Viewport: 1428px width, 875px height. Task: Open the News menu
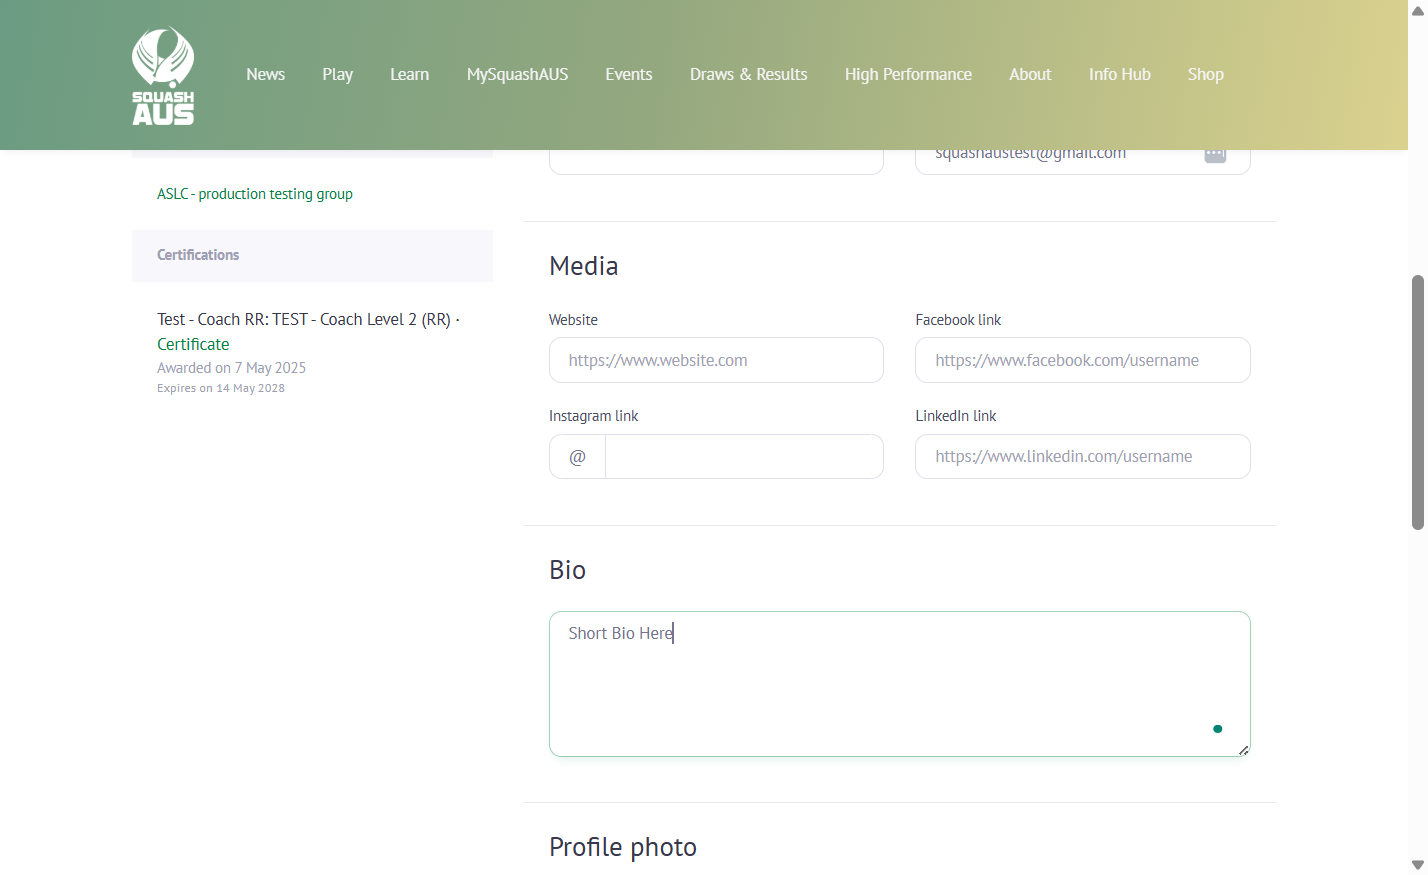(265, 74)
